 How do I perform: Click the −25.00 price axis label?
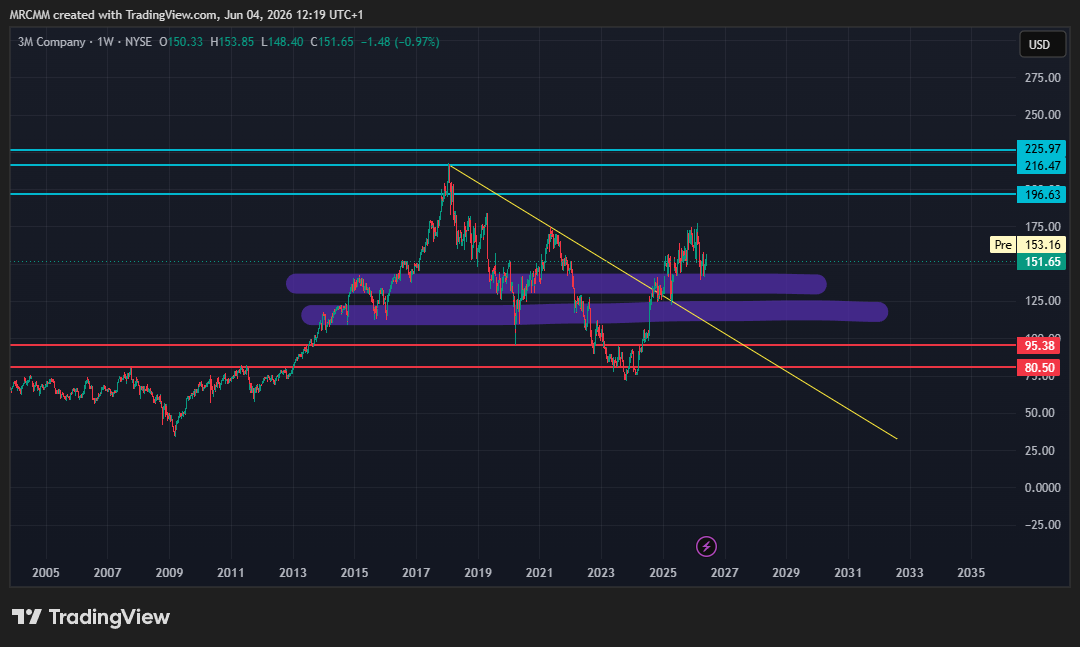click(1042, 525)
